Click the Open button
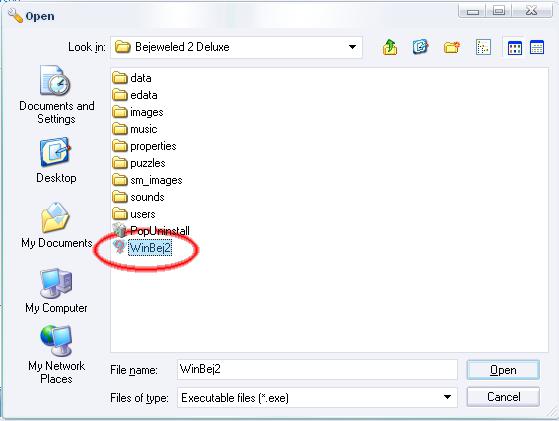The image size is (559, 421). click(x=503, y=370)
